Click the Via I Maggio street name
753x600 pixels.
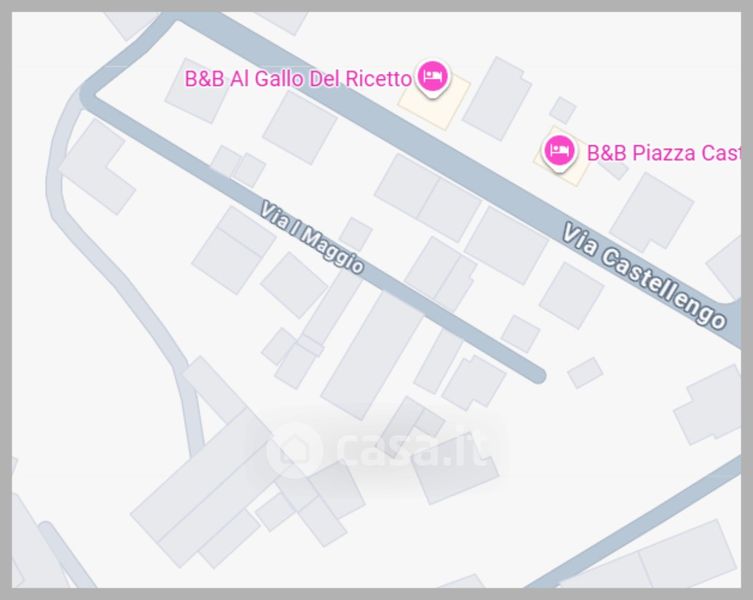(312, 237)
